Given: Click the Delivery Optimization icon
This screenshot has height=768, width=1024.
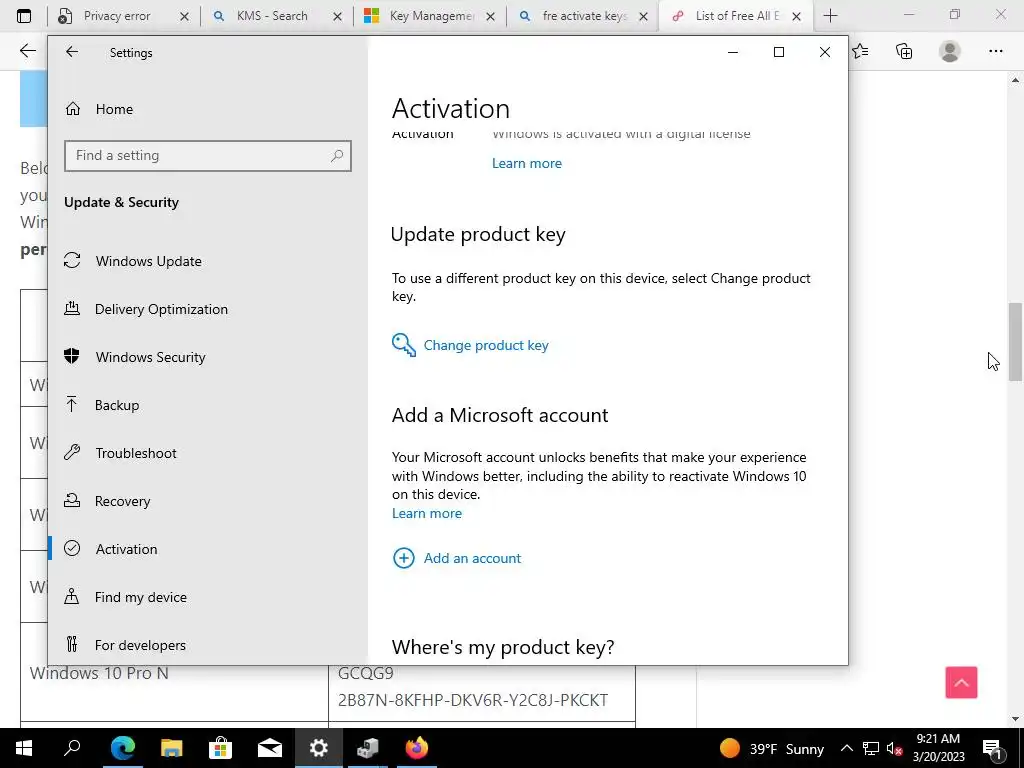Looking at the screenshot, I should (x=72, y=308).
